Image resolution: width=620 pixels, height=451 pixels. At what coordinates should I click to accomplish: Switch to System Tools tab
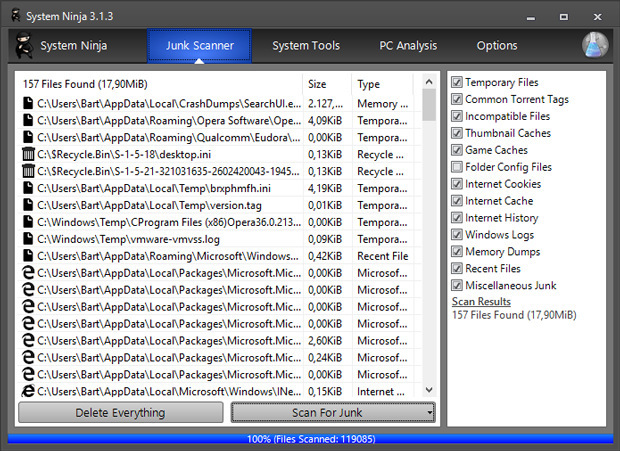306,45
